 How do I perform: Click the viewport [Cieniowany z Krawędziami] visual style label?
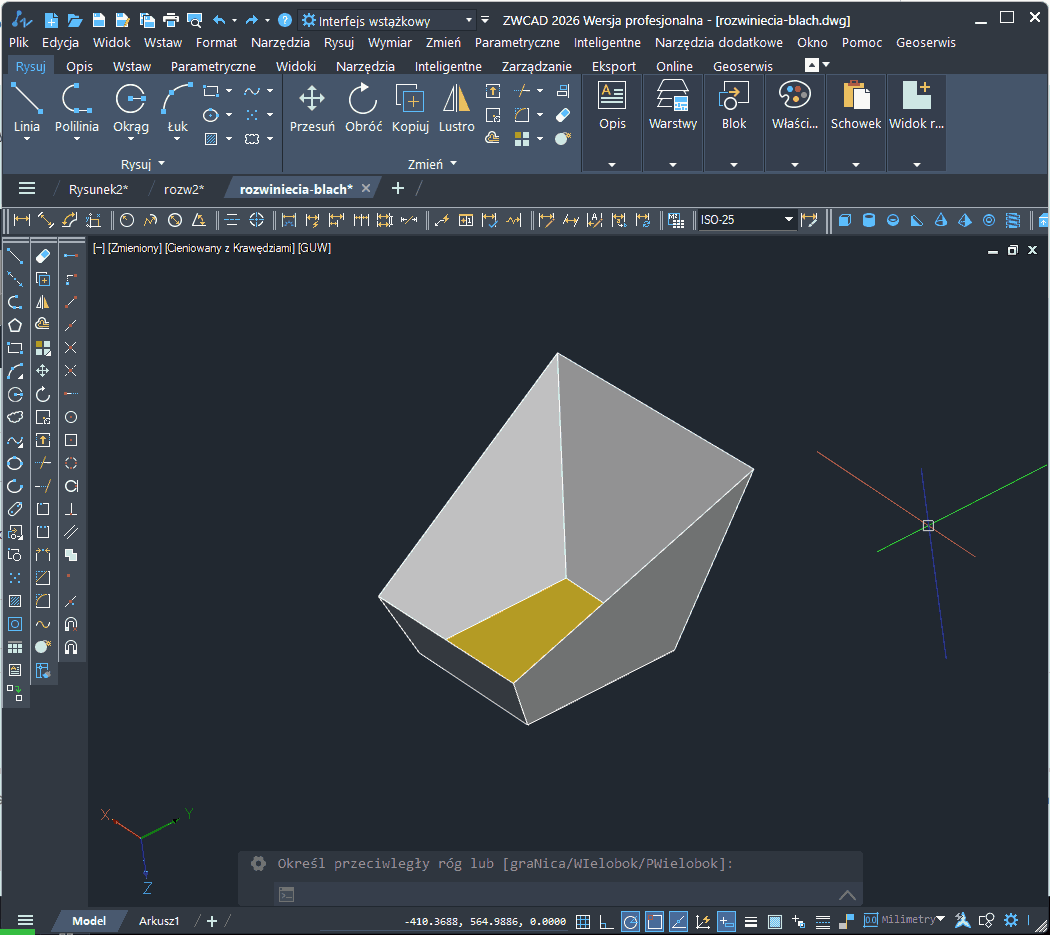(230, 248)
